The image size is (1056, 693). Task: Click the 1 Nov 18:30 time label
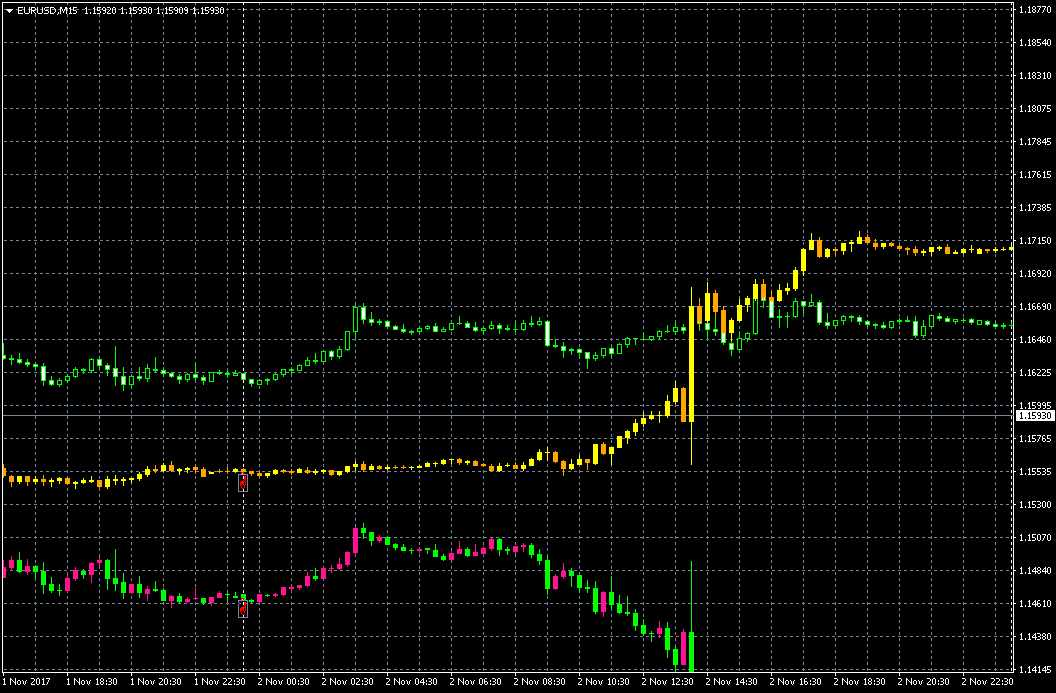[93, 682]
